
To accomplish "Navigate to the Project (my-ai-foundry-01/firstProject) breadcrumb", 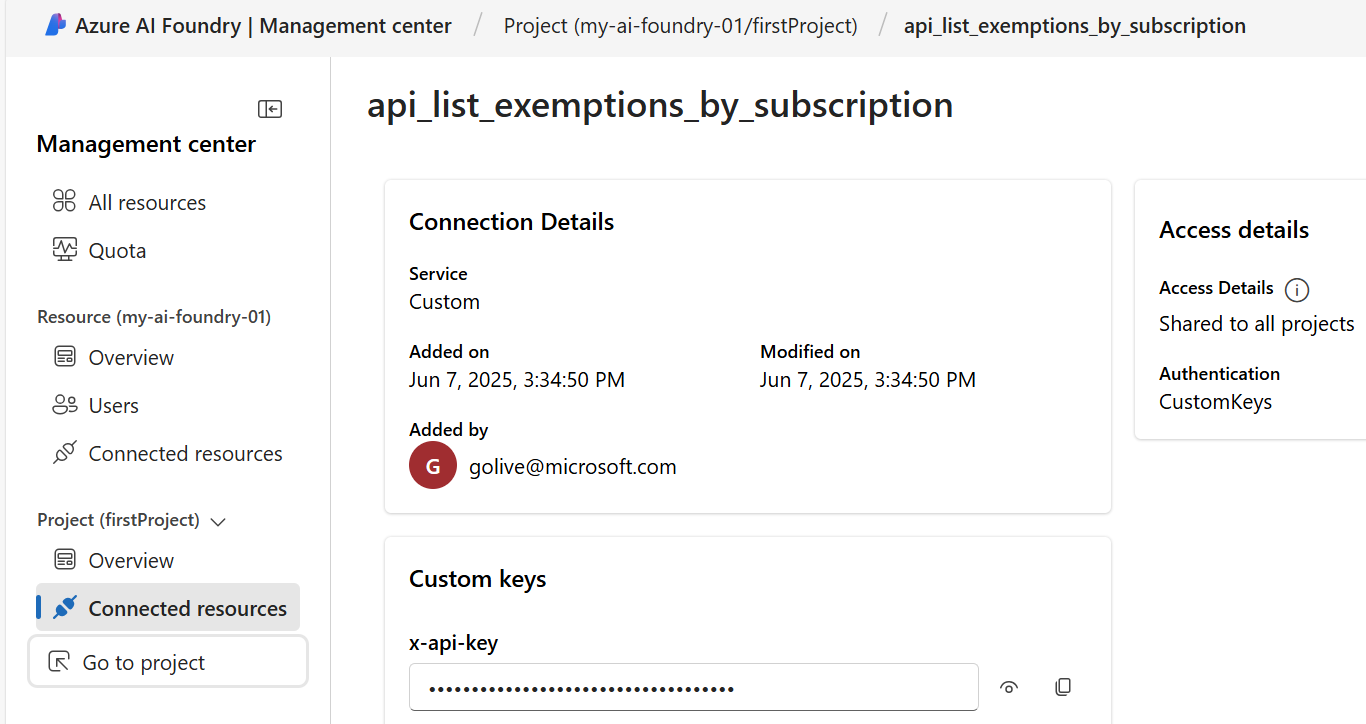I will click(680, 26).
